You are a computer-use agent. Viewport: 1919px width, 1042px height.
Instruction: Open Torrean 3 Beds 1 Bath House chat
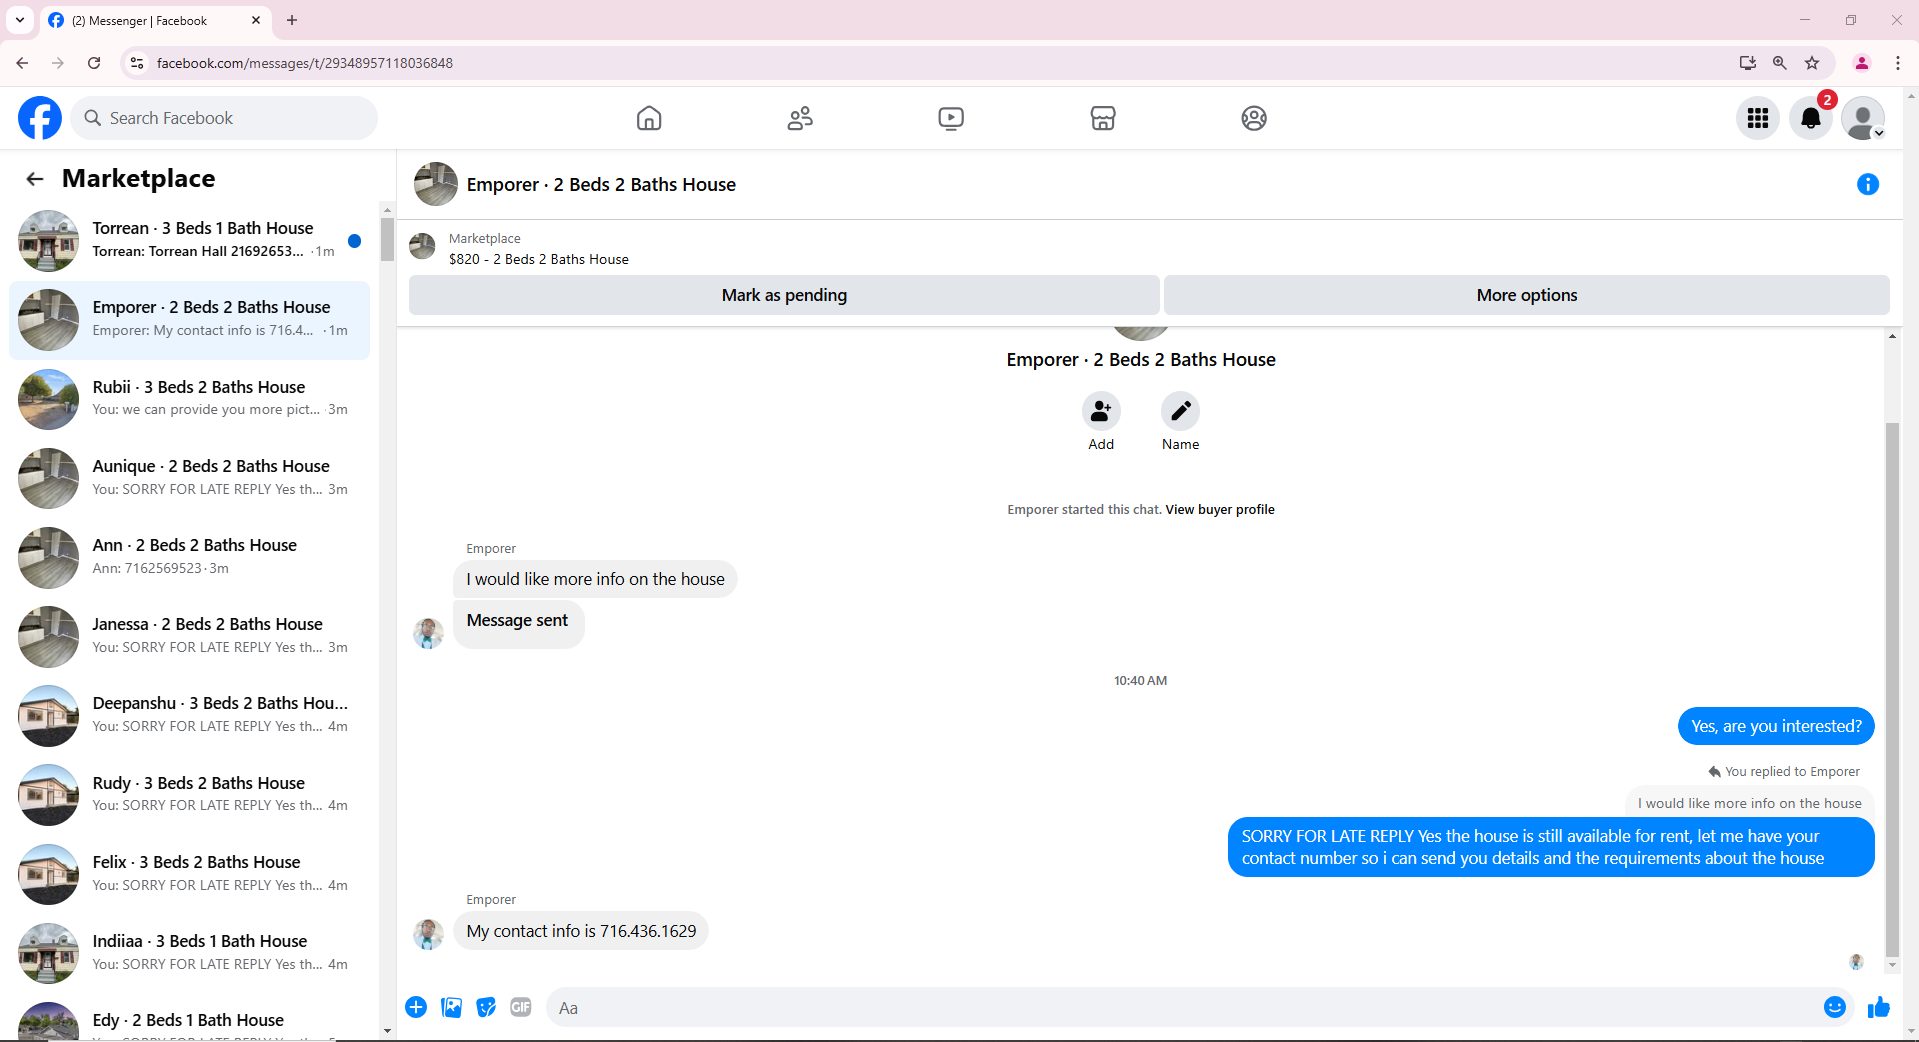pos(190,240)
